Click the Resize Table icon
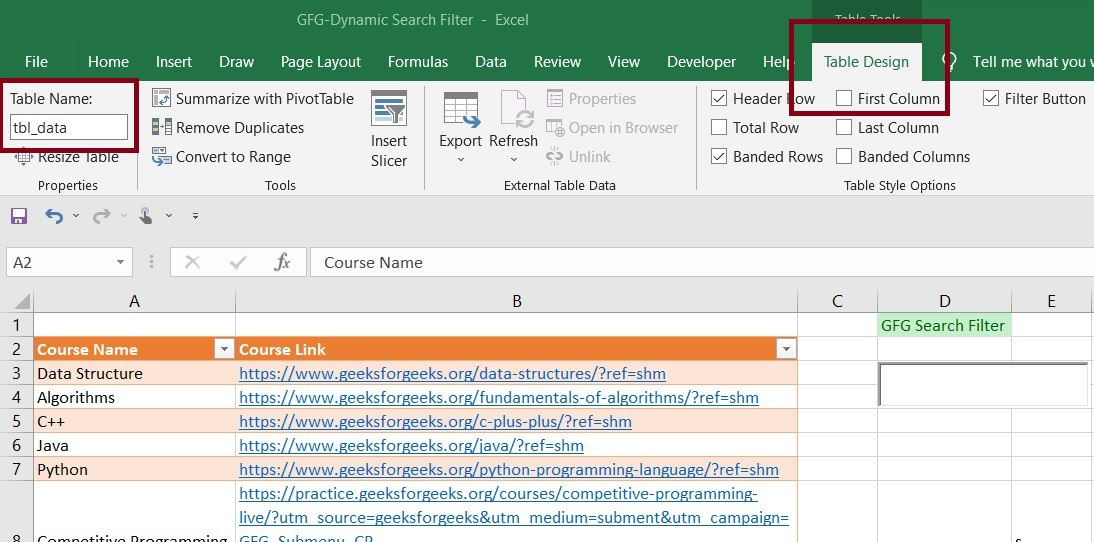This screenshot has height=542, width=1094. pyautogui.click(x=23, y=157)
